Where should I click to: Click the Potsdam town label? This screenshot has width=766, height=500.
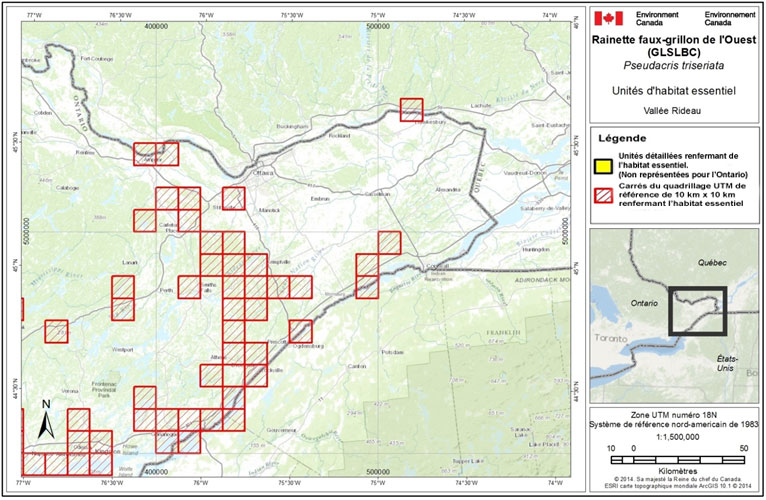pyautogui.click(x=390, y=352)
